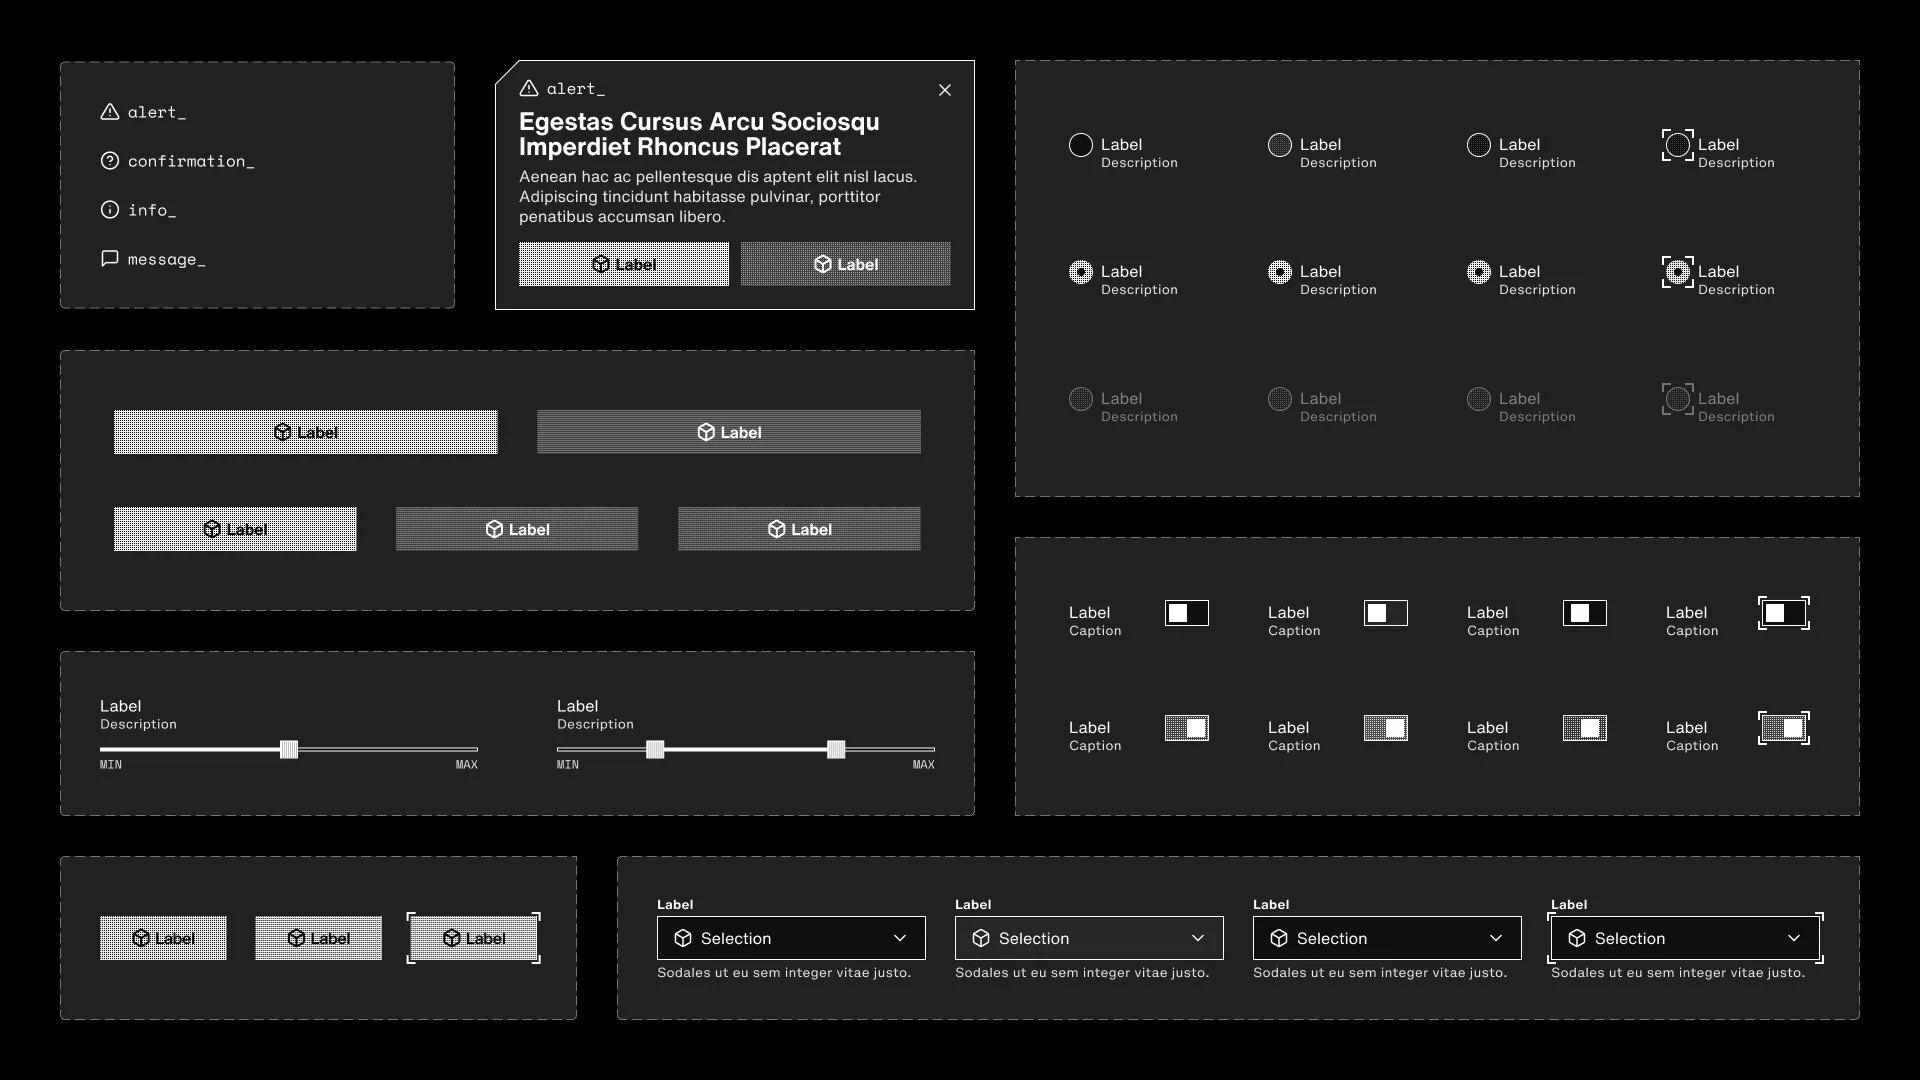Toggle the top-left Label Caption switch

(1186, 613)
